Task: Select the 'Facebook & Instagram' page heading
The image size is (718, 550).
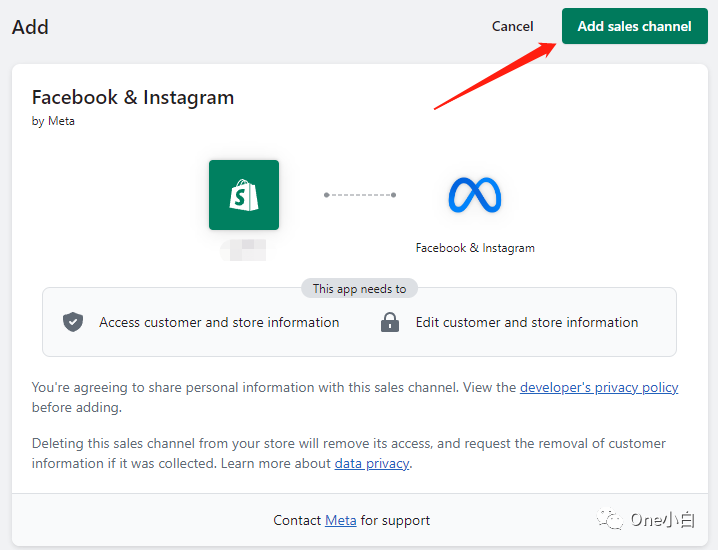Action: 133,98
